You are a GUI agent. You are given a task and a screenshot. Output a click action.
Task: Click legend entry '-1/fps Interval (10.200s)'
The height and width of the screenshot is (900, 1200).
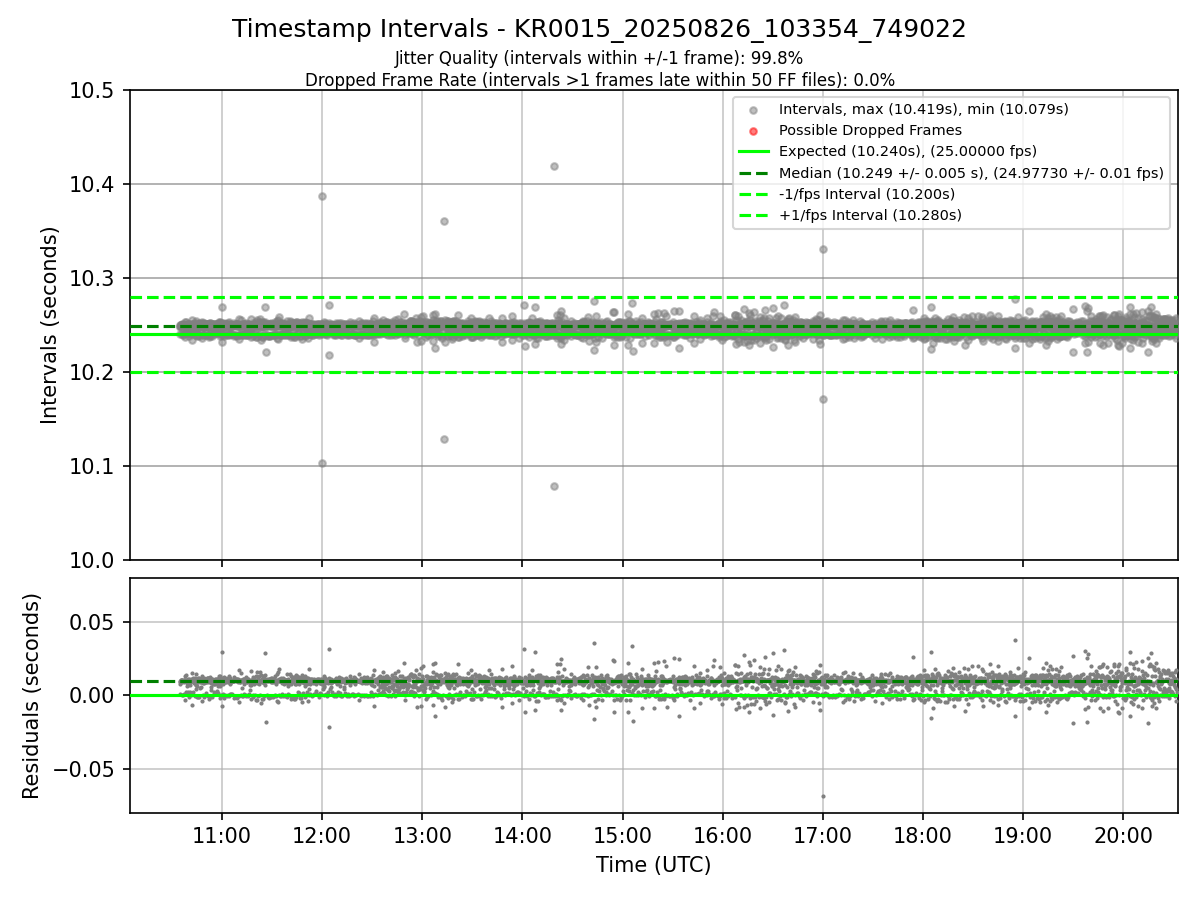point(867,193)
